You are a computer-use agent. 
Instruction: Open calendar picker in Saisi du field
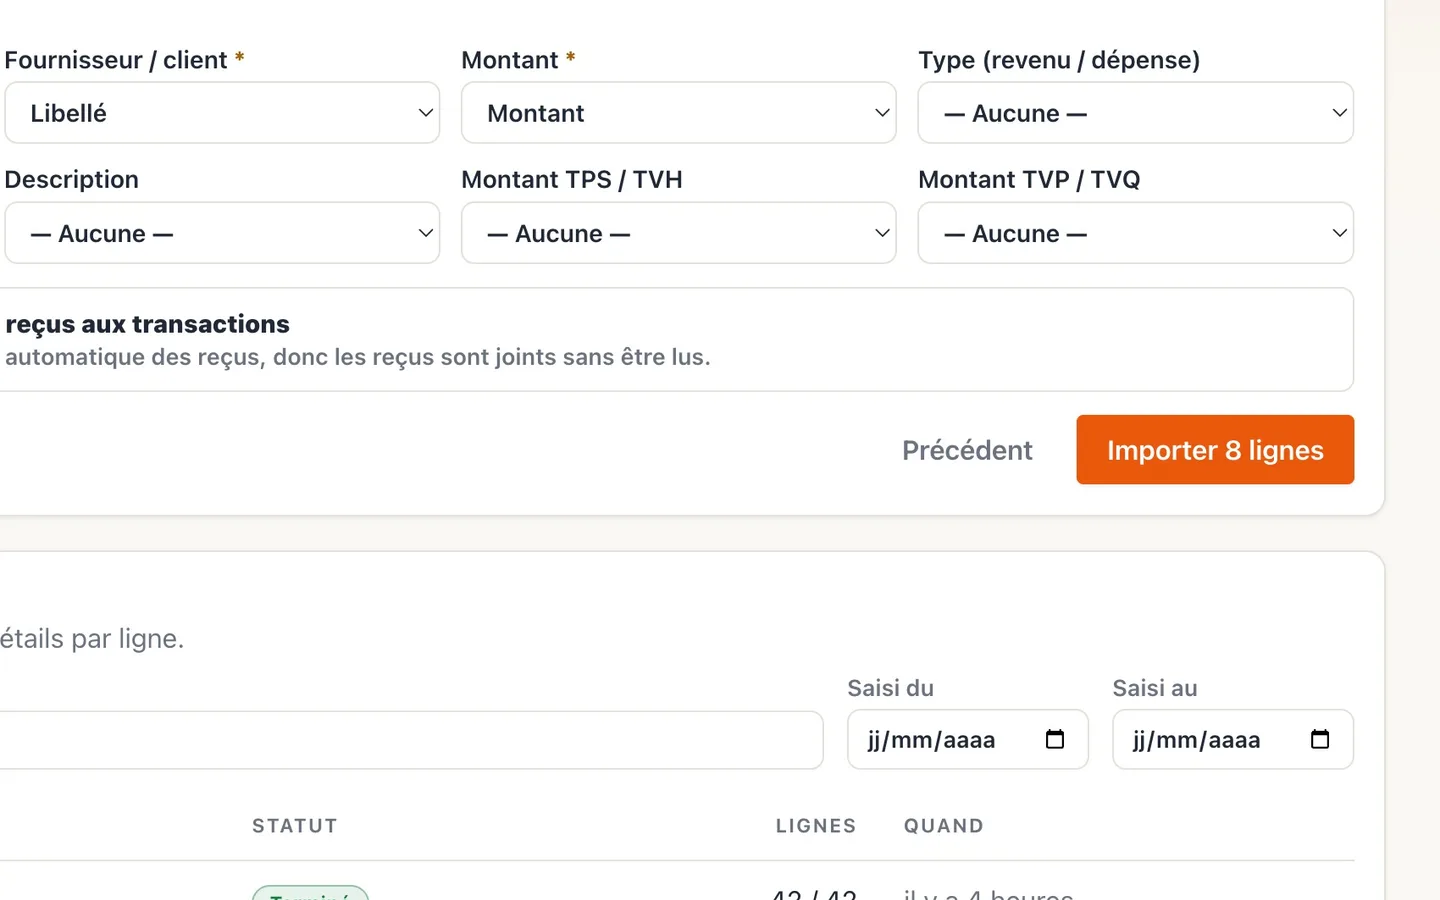pos(1055,739)
